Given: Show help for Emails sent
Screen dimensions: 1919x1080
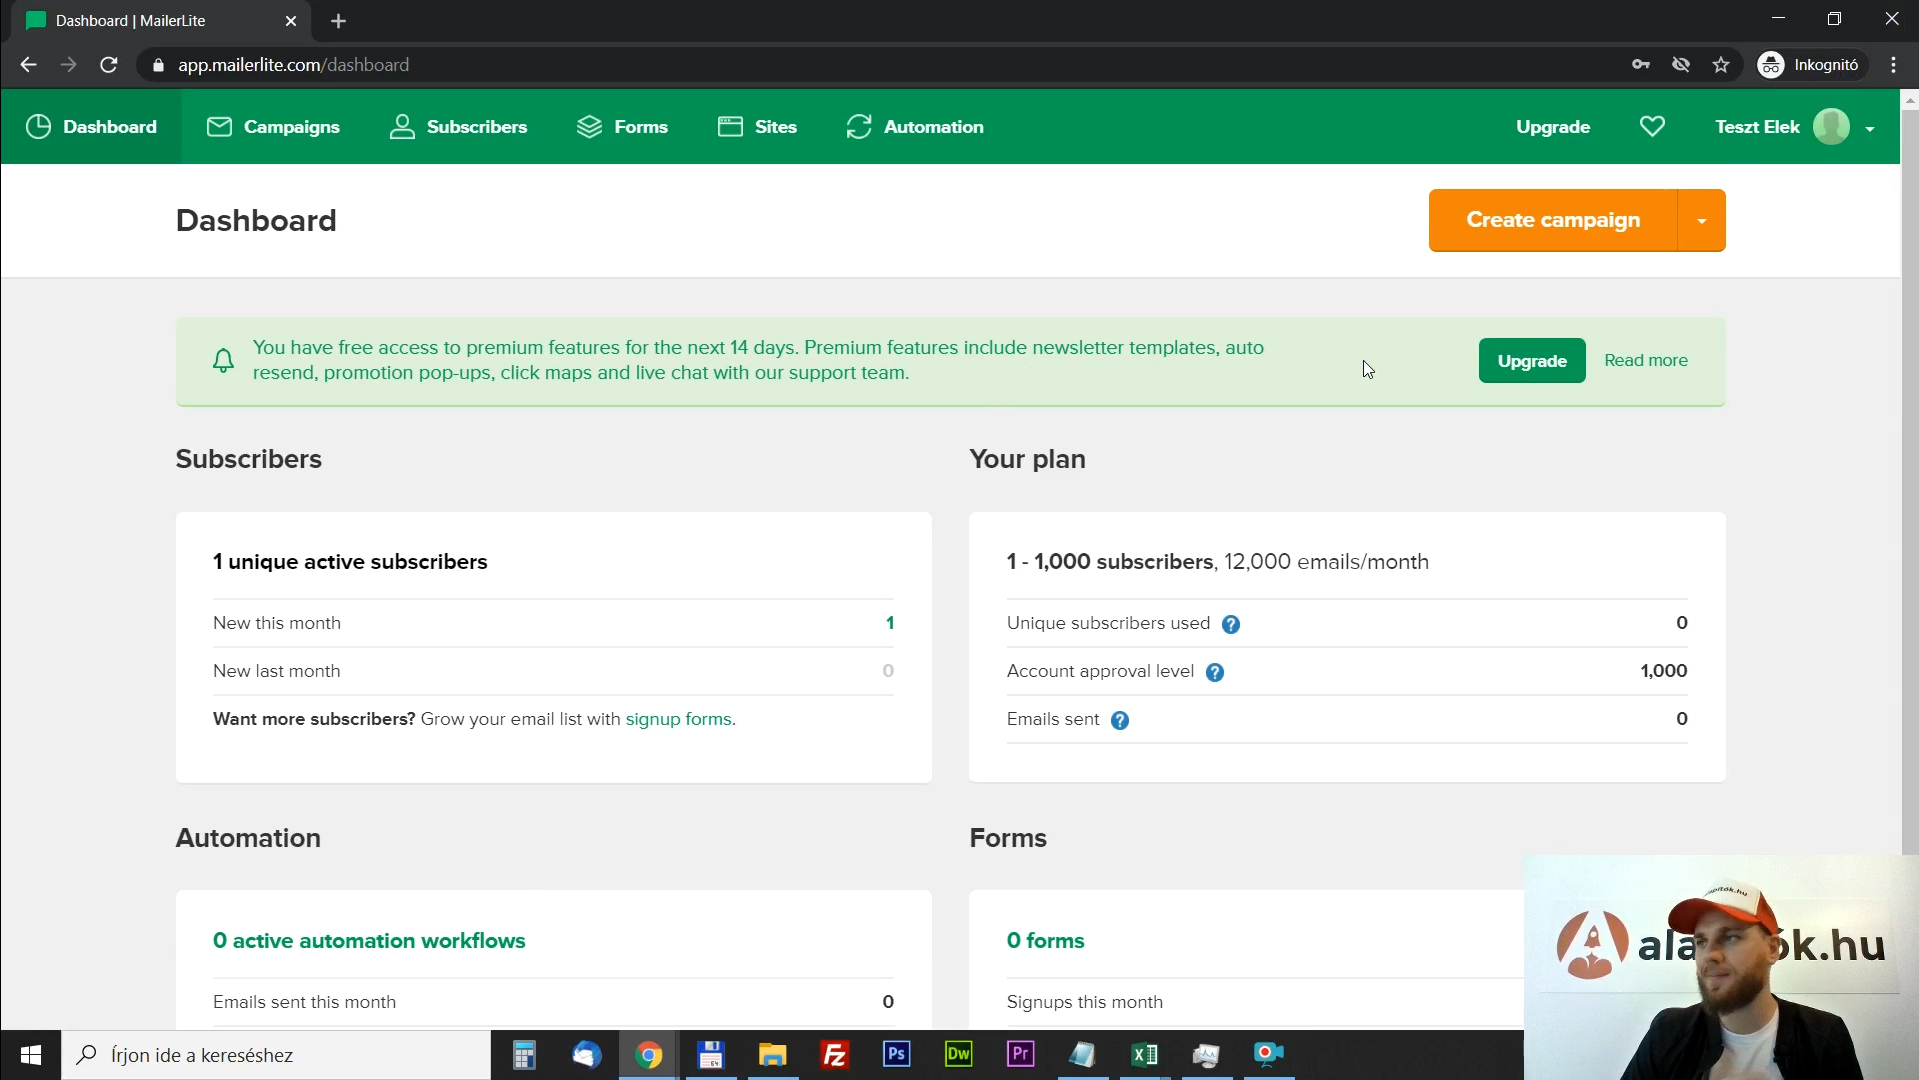Looking at the screenshot, I should (x=1120, y=720).
